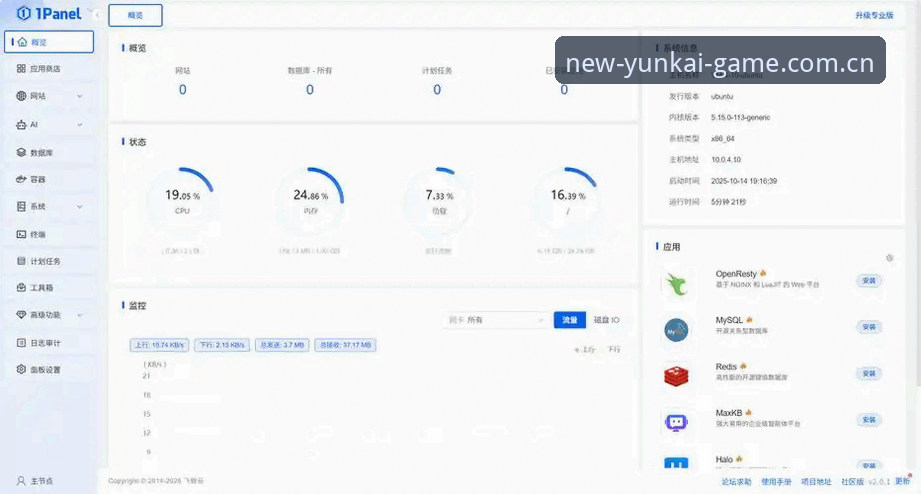The height and width of the screenshot is (494, 921).
Task: Open the 网卡 所有 dropdown
Action: [x=495, y=320]
